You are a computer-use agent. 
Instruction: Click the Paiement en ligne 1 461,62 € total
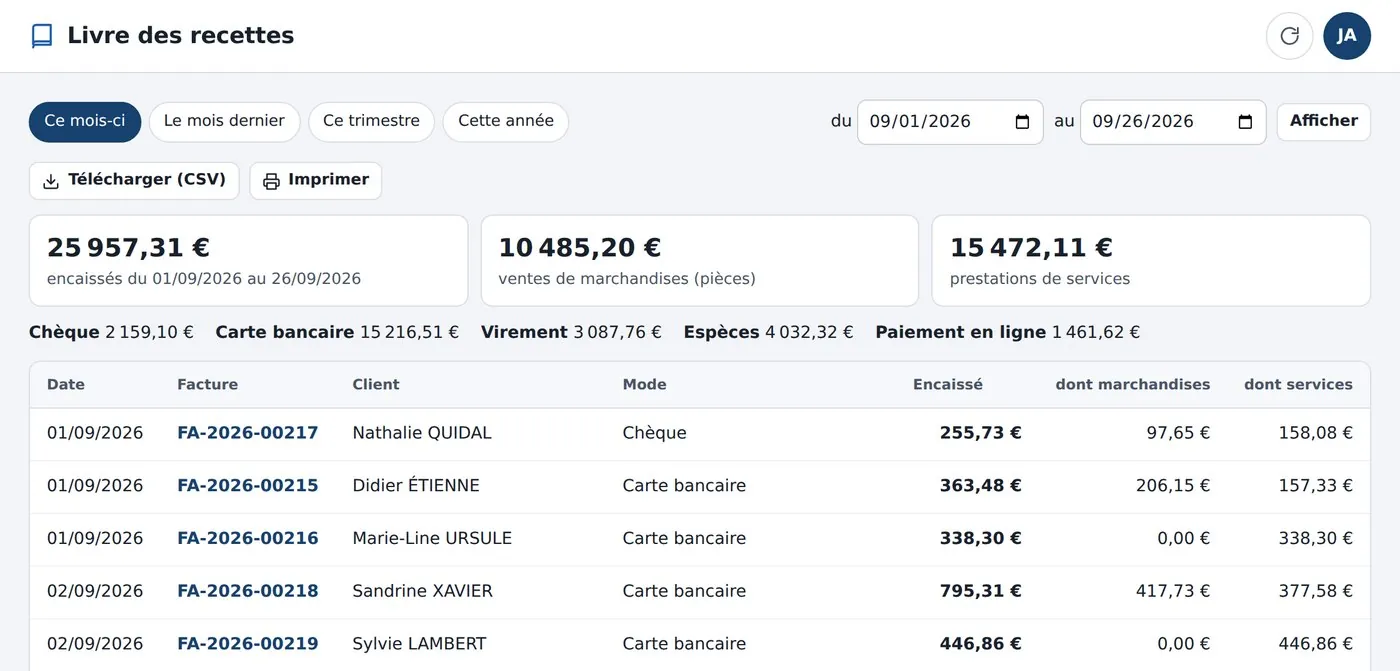[1007, 332]
